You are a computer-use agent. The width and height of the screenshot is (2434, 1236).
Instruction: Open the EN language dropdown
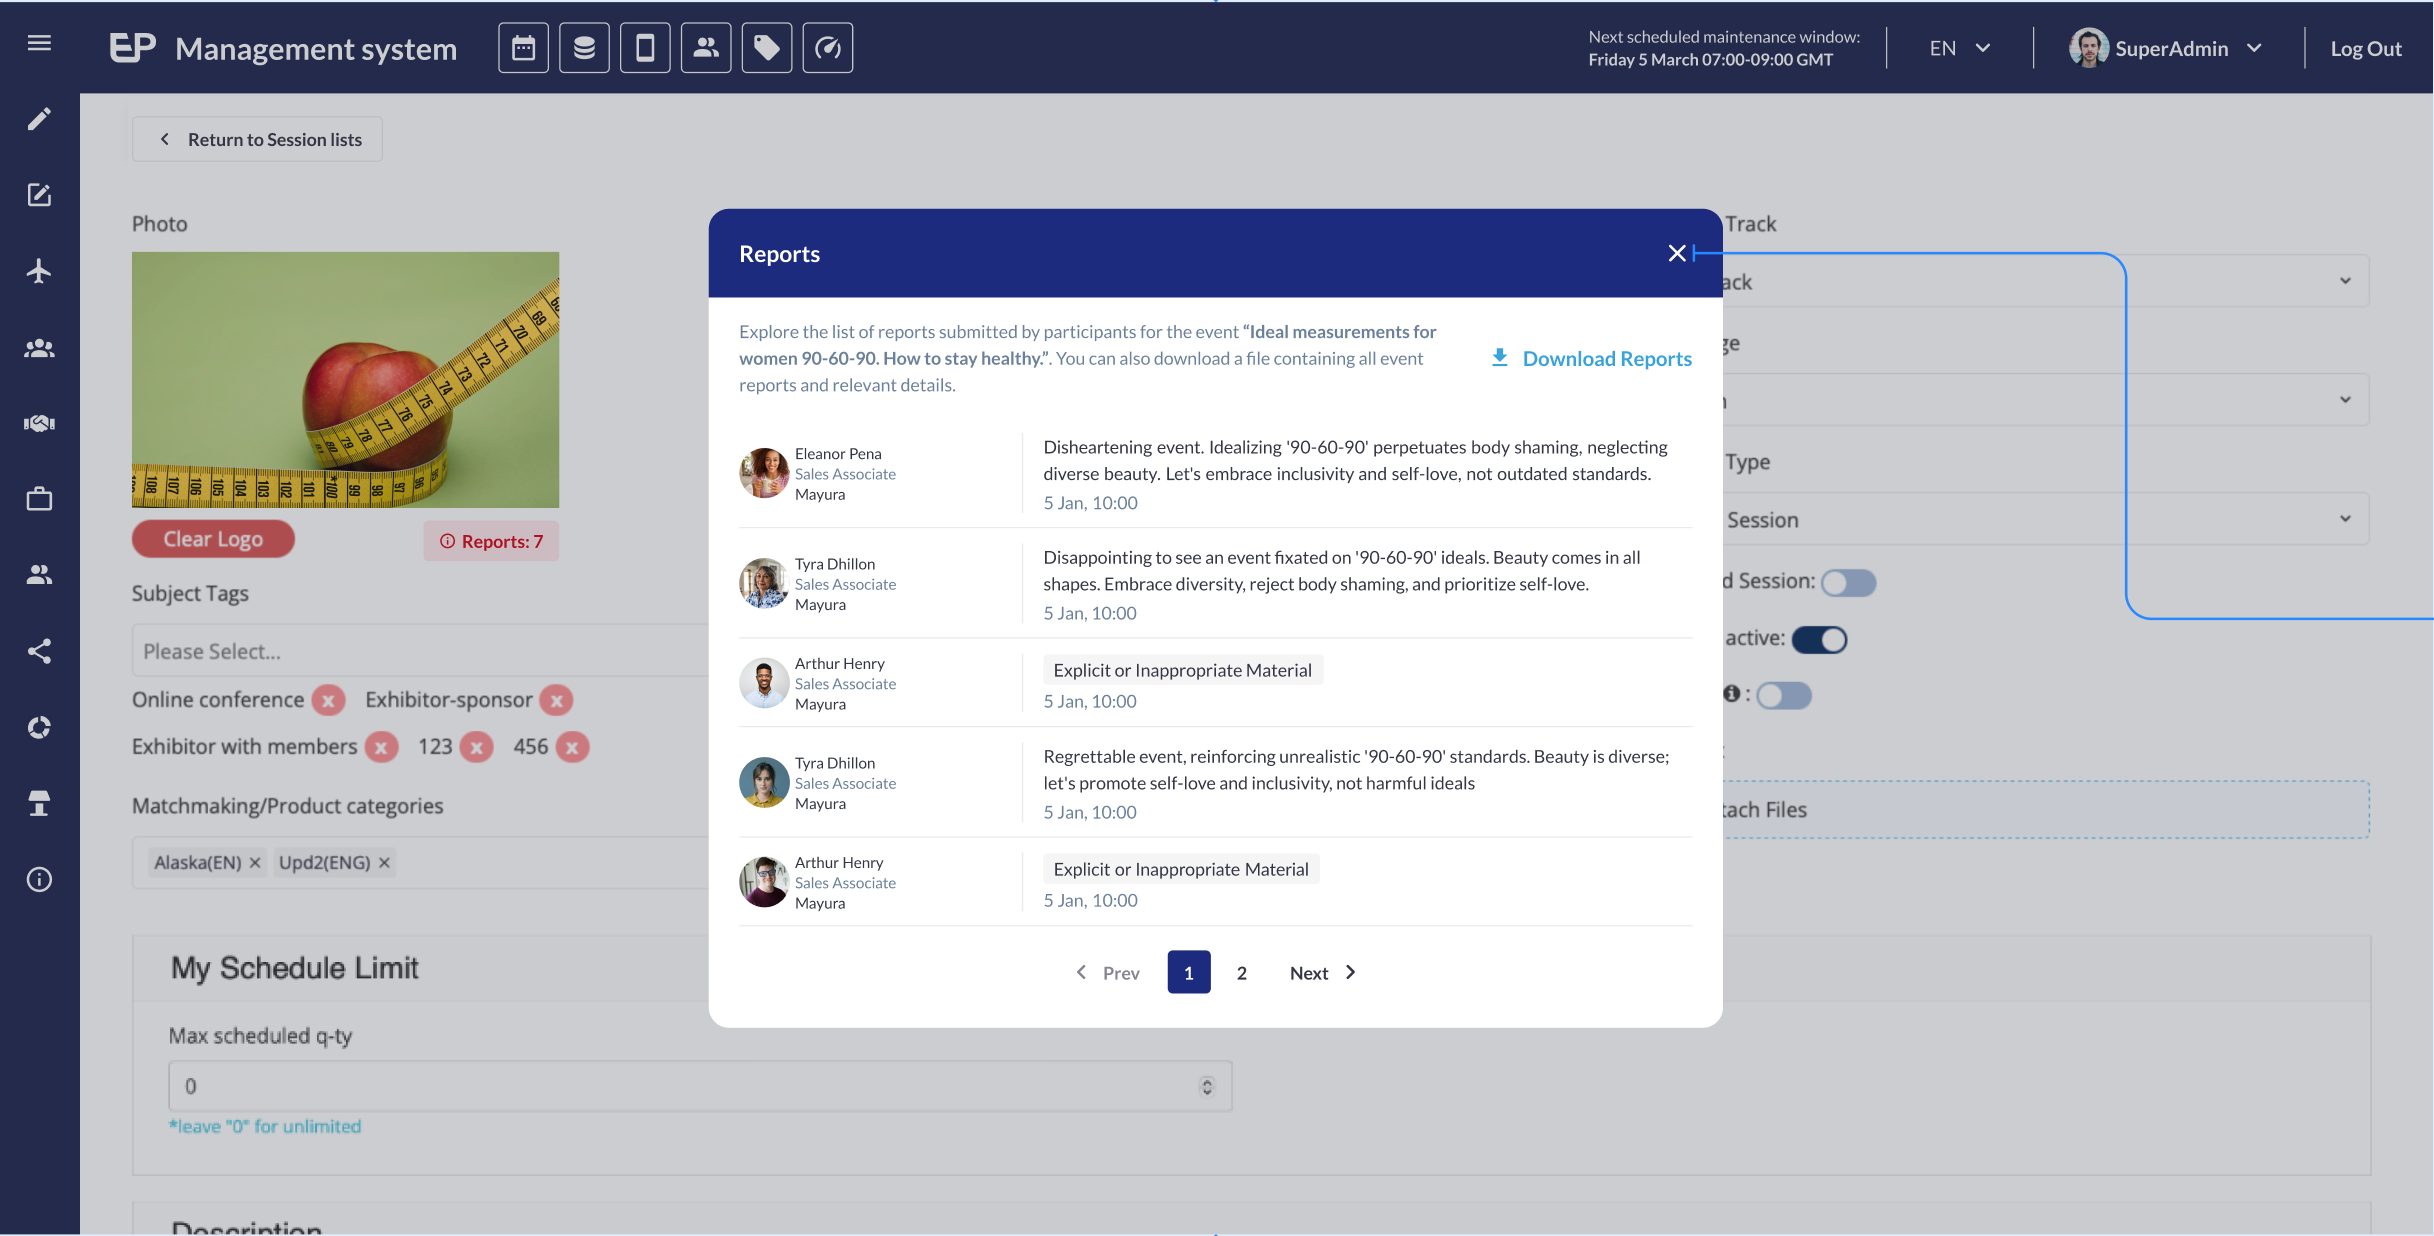click(1959, 48)
